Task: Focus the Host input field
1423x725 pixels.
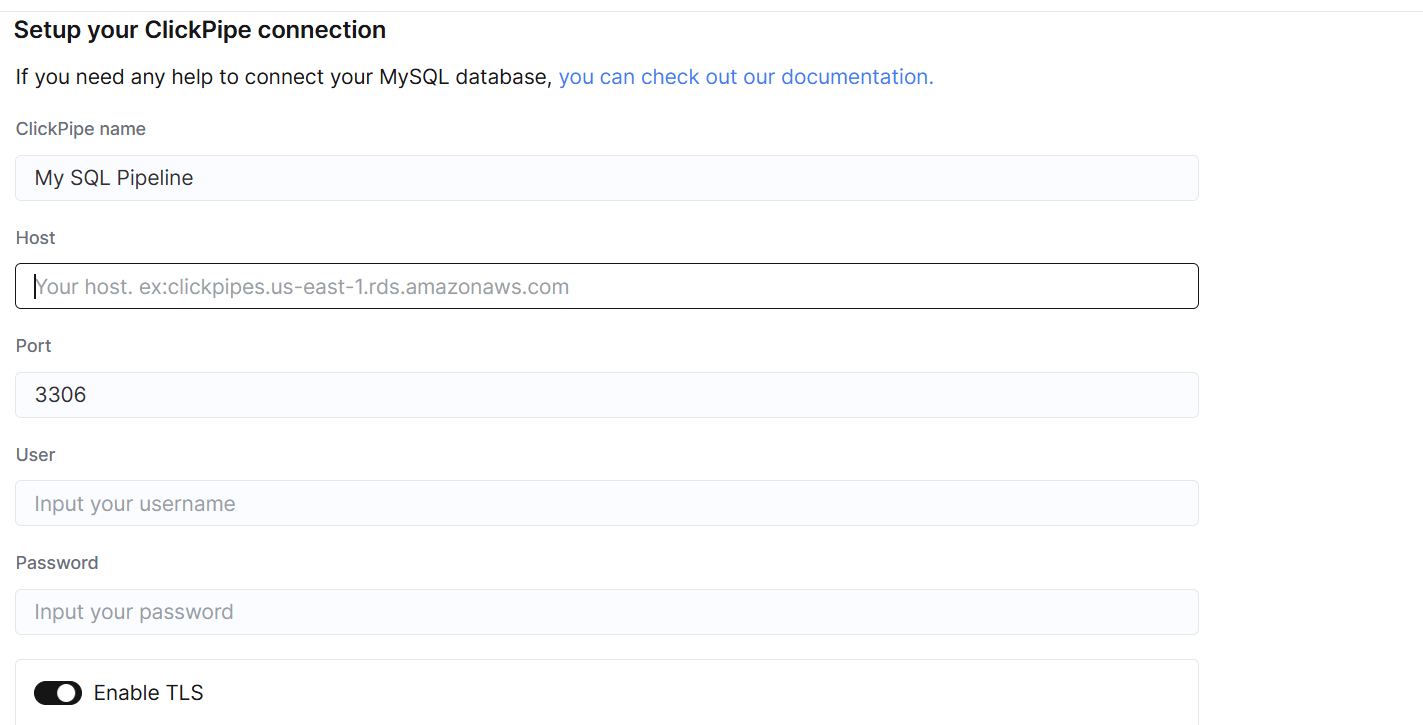Action: click(x=607, y=286)
